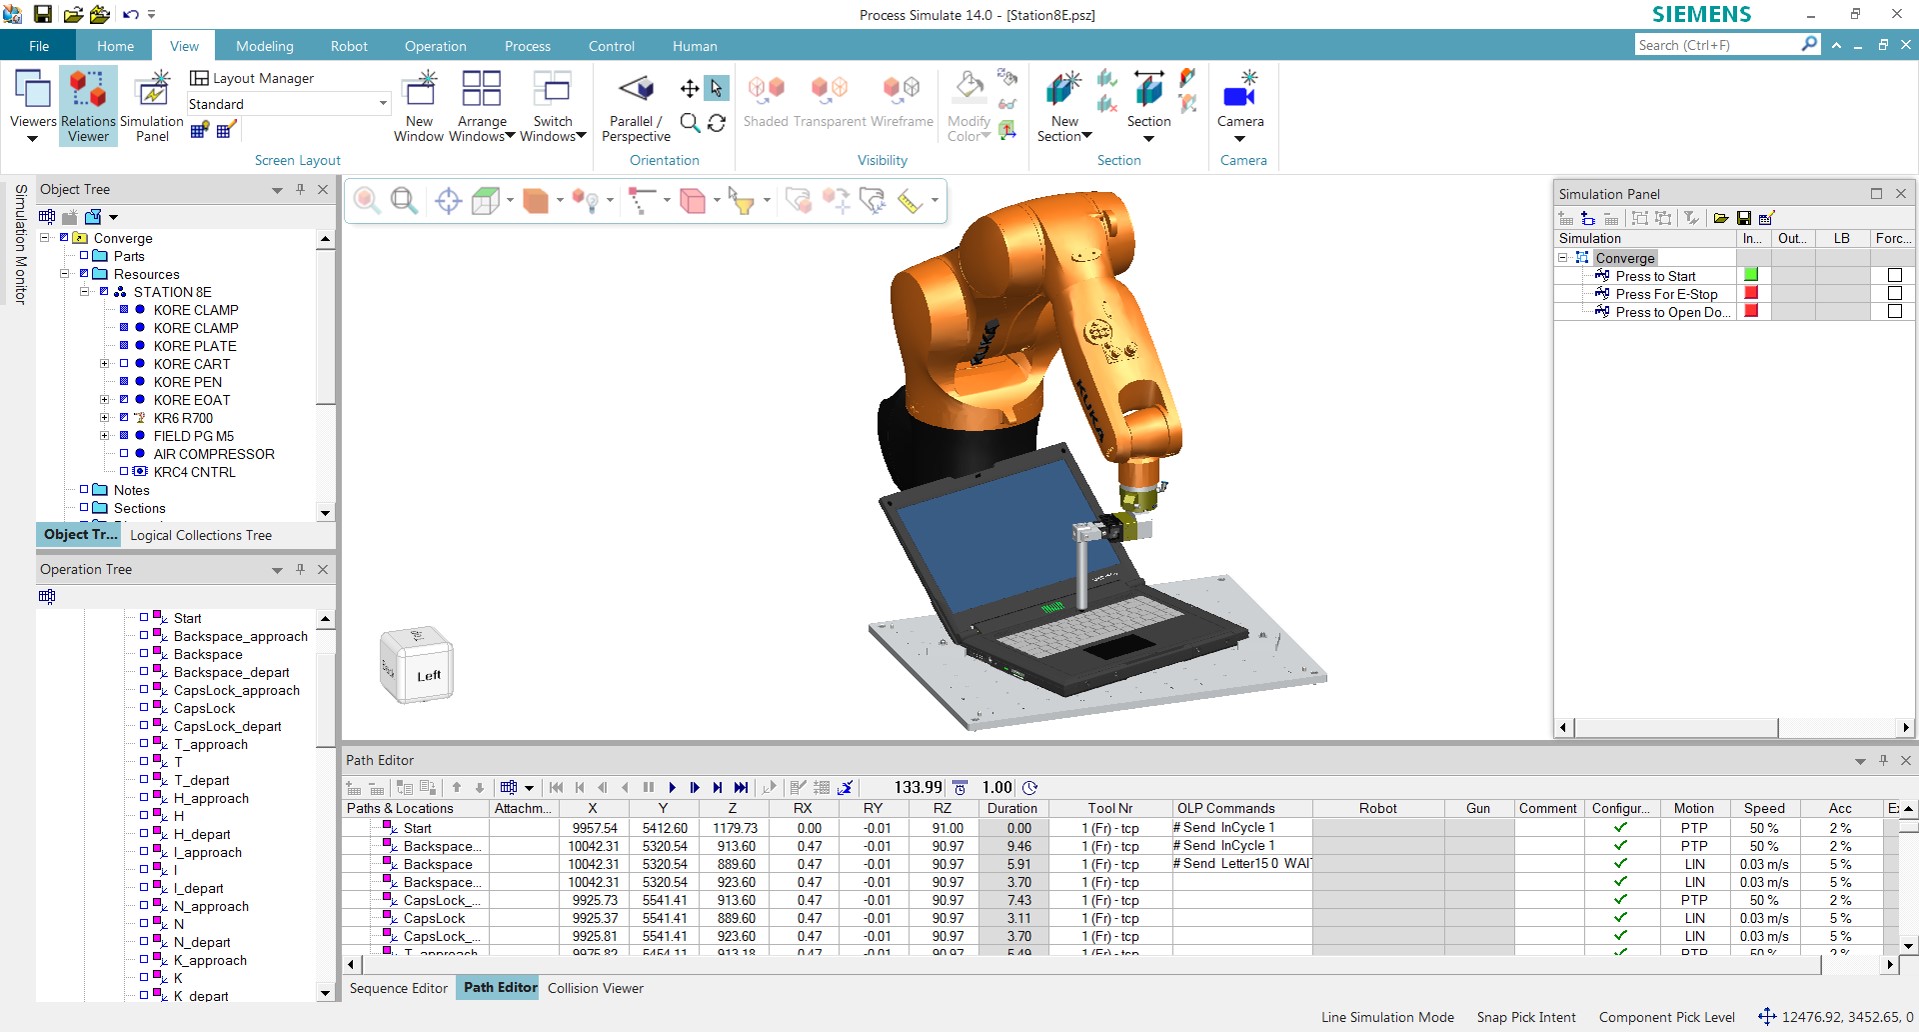Collapse Converge in Simulation Panel

(x=1563, y=258)
